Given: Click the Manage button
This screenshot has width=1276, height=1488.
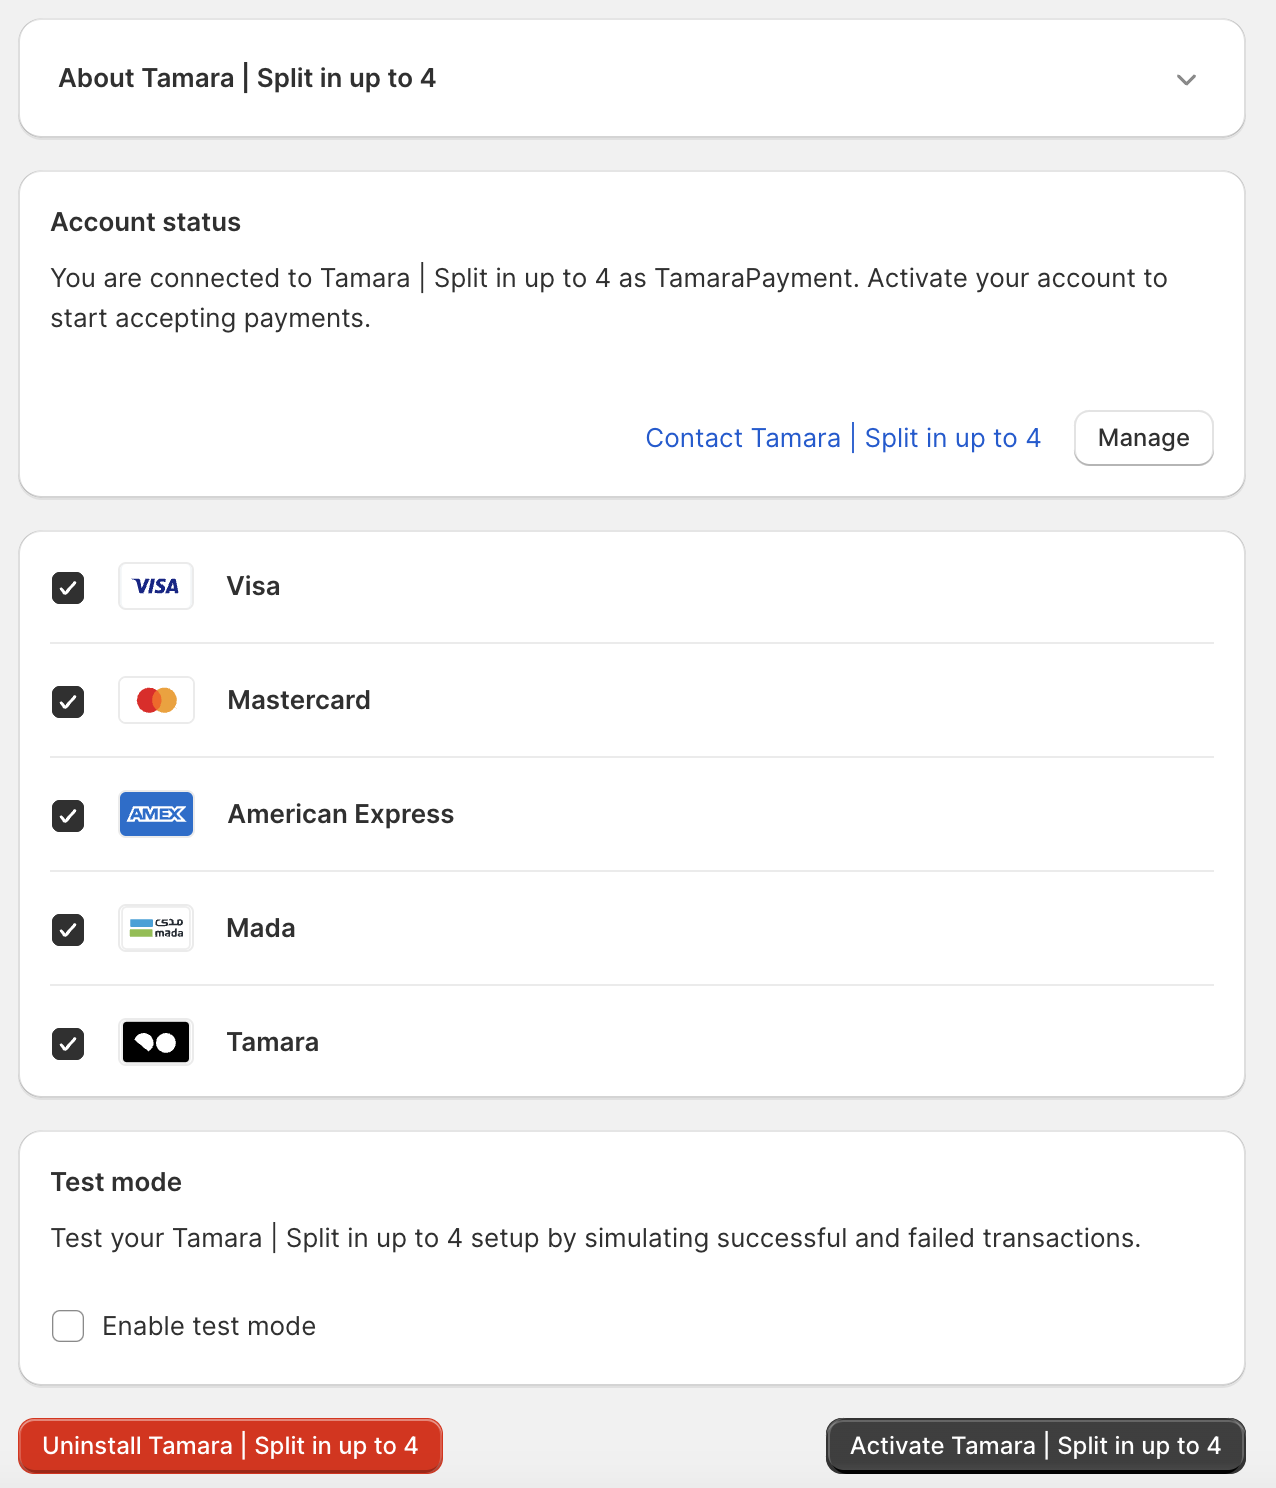Looking at the screenshot, I should [x=1144, y=438].
